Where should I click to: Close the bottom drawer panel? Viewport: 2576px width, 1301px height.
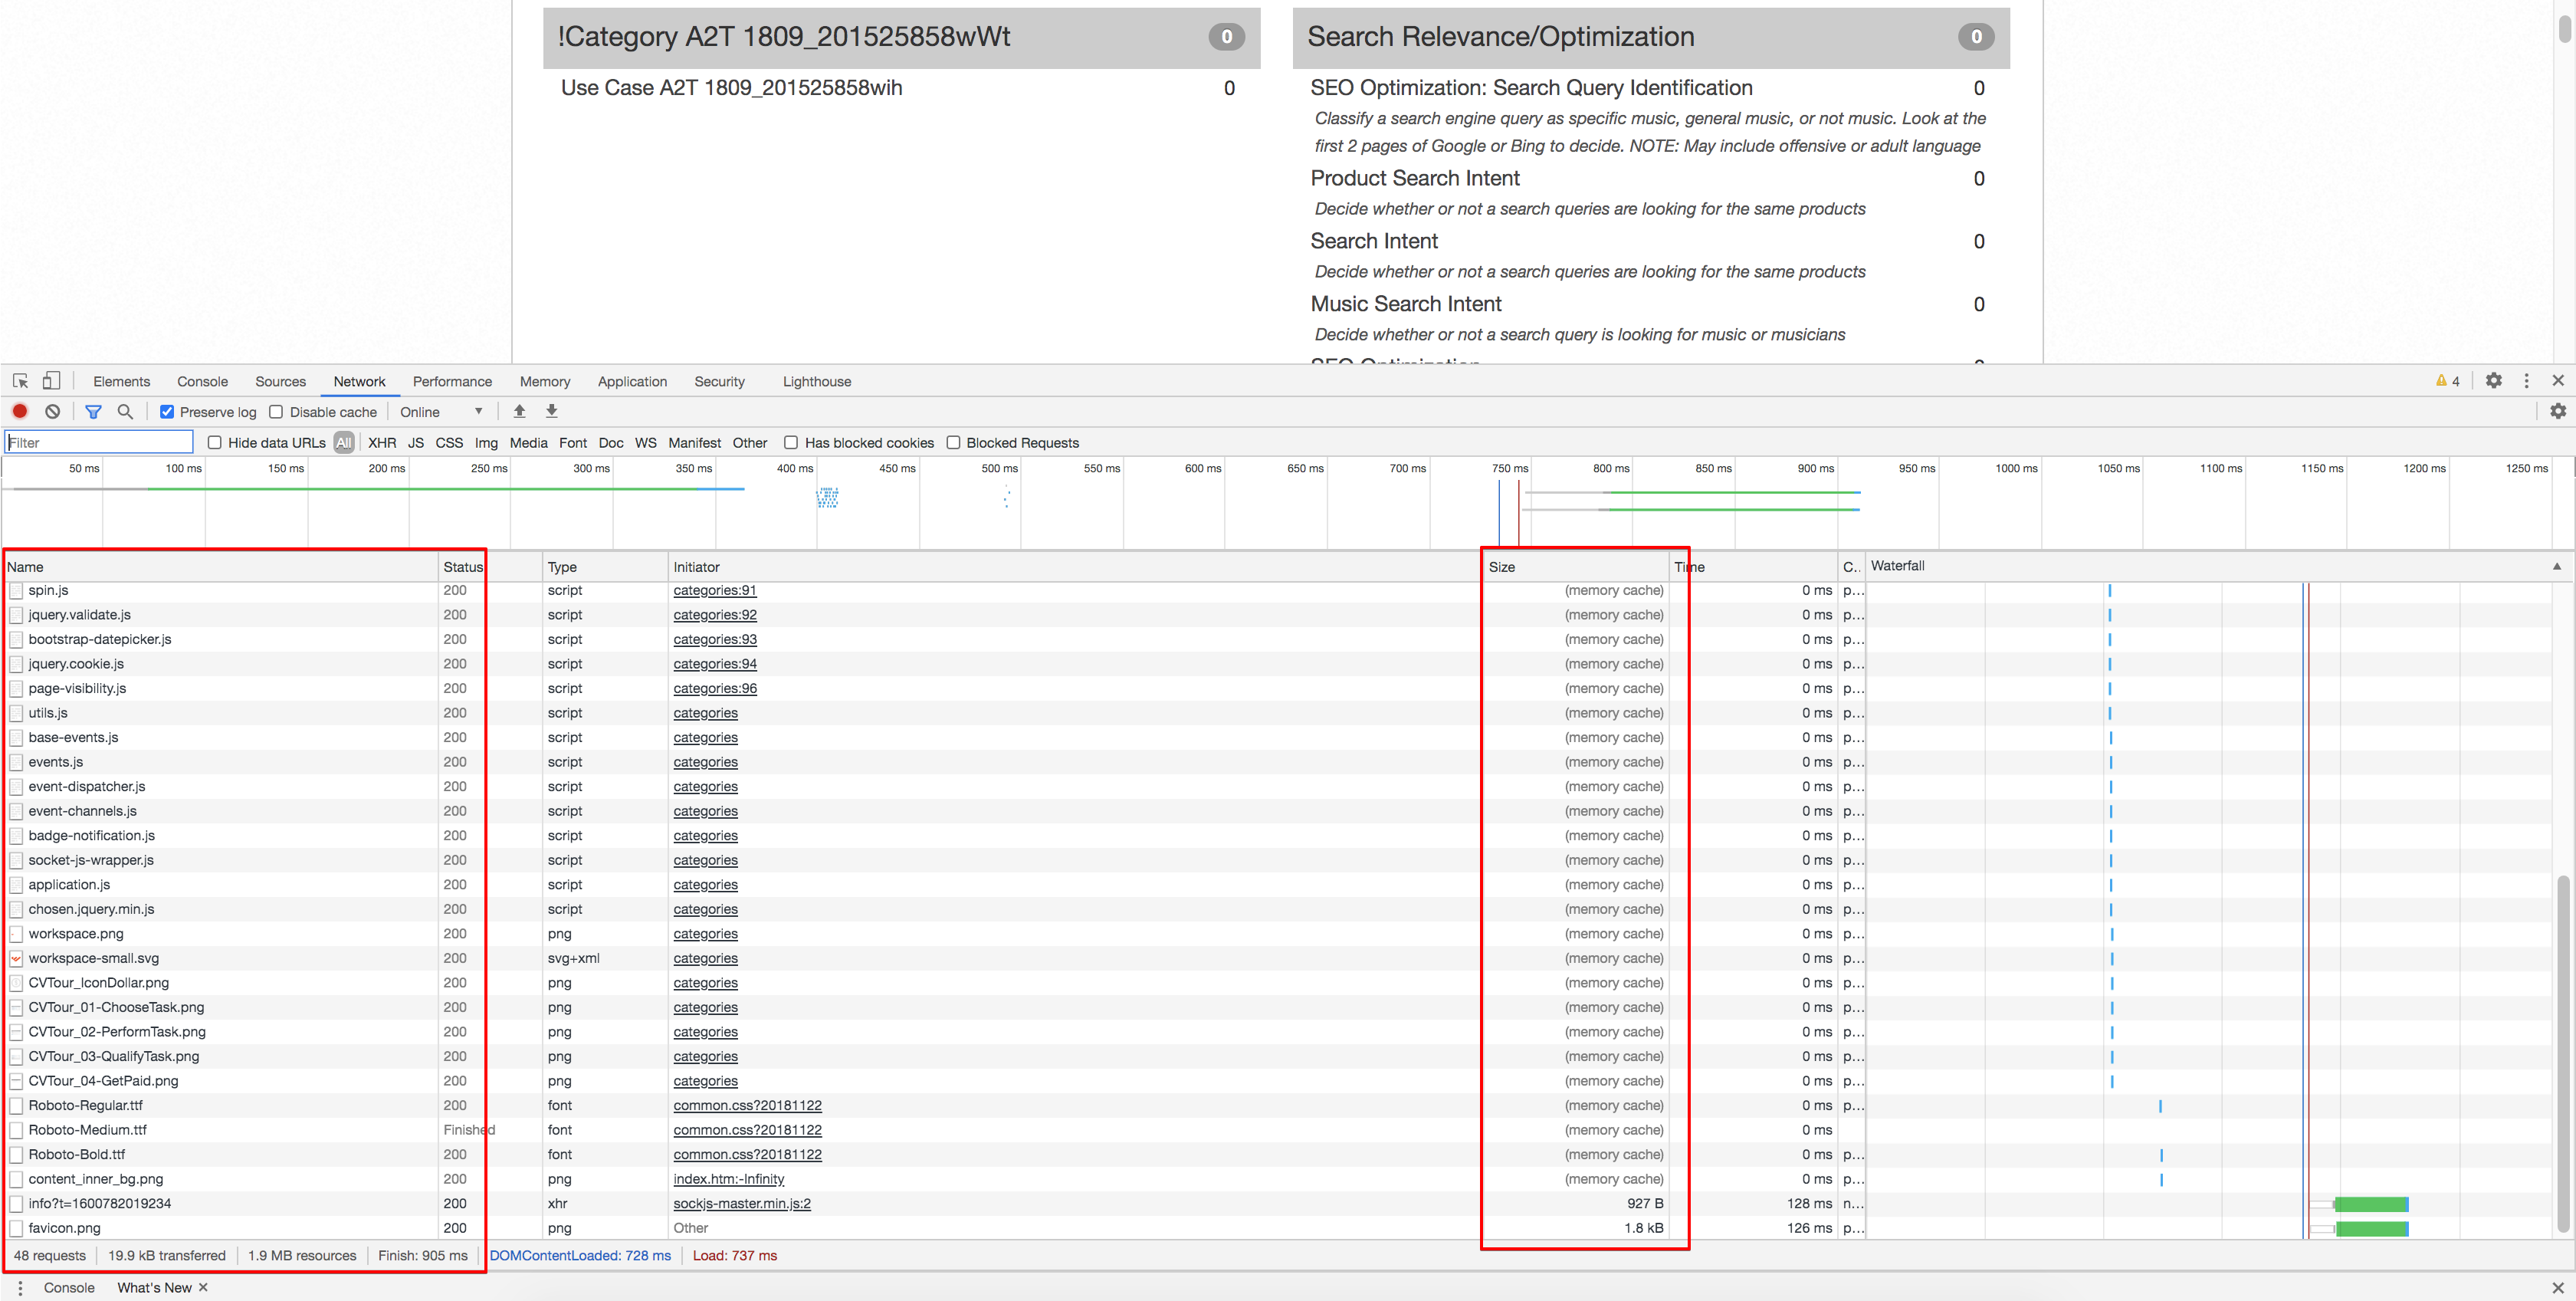2557,1288
